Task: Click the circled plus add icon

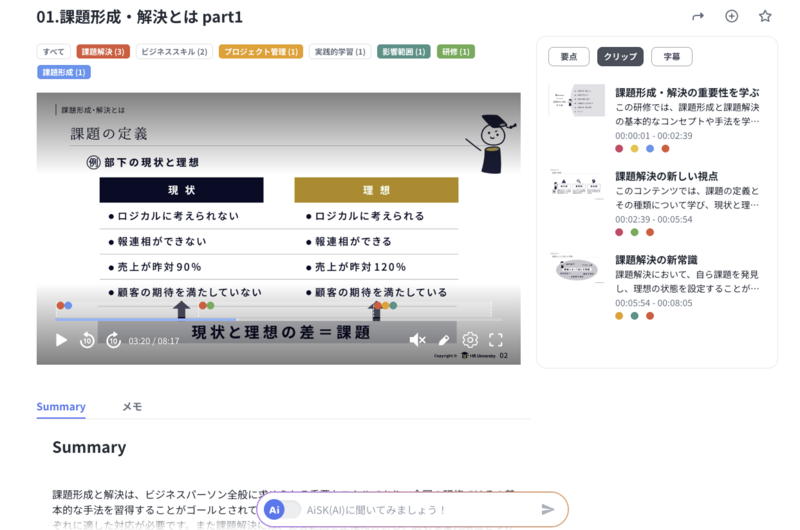Action: click(731, 16)
